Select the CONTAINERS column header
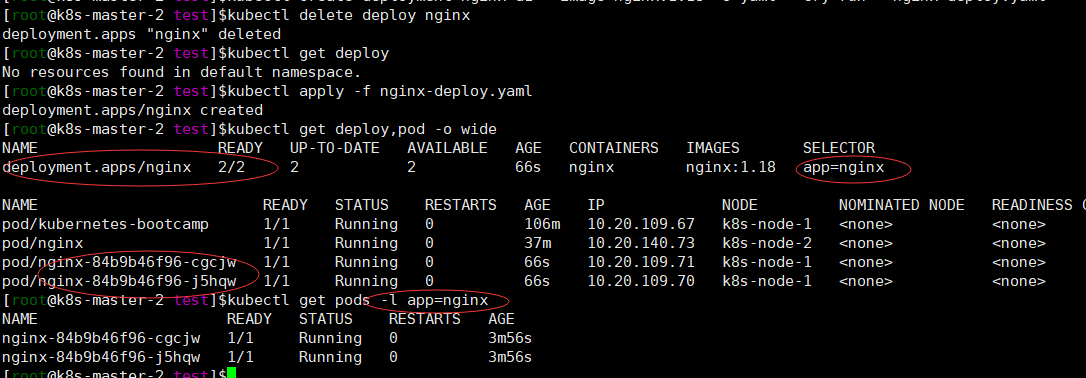Image resolution: width=1086 pixels, height=378 pixels. coord(614,148)
